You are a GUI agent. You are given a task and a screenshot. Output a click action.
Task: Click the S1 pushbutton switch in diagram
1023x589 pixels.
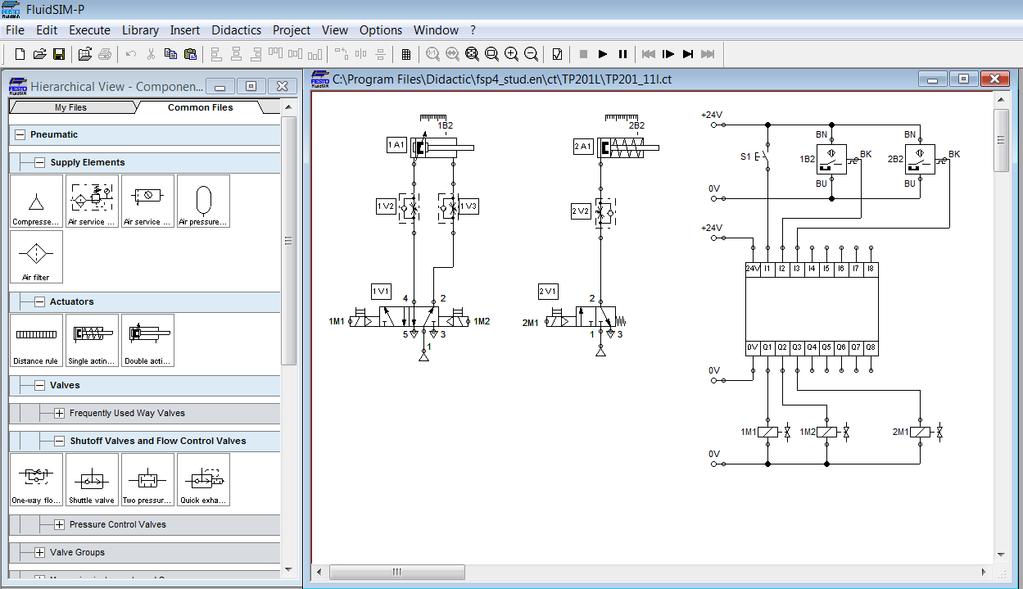[x=761, y=157]
